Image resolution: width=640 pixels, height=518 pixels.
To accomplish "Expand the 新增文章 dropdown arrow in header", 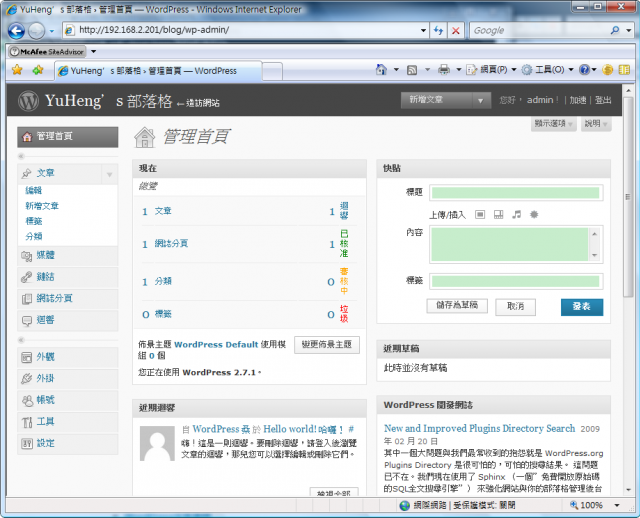I will click(480, 100).
